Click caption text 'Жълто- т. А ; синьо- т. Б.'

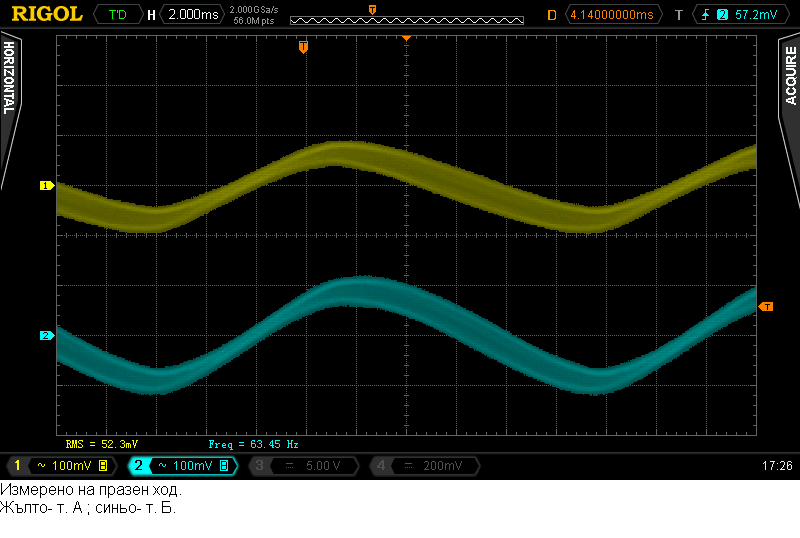point(88,508)
